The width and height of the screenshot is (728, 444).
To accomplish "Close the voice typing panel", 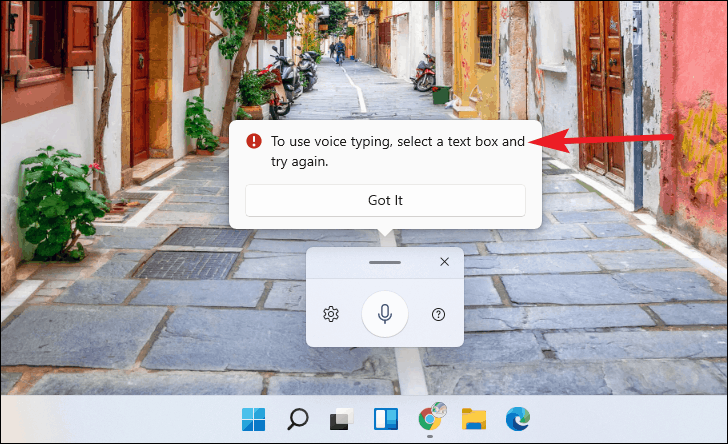I will point(444,262).
